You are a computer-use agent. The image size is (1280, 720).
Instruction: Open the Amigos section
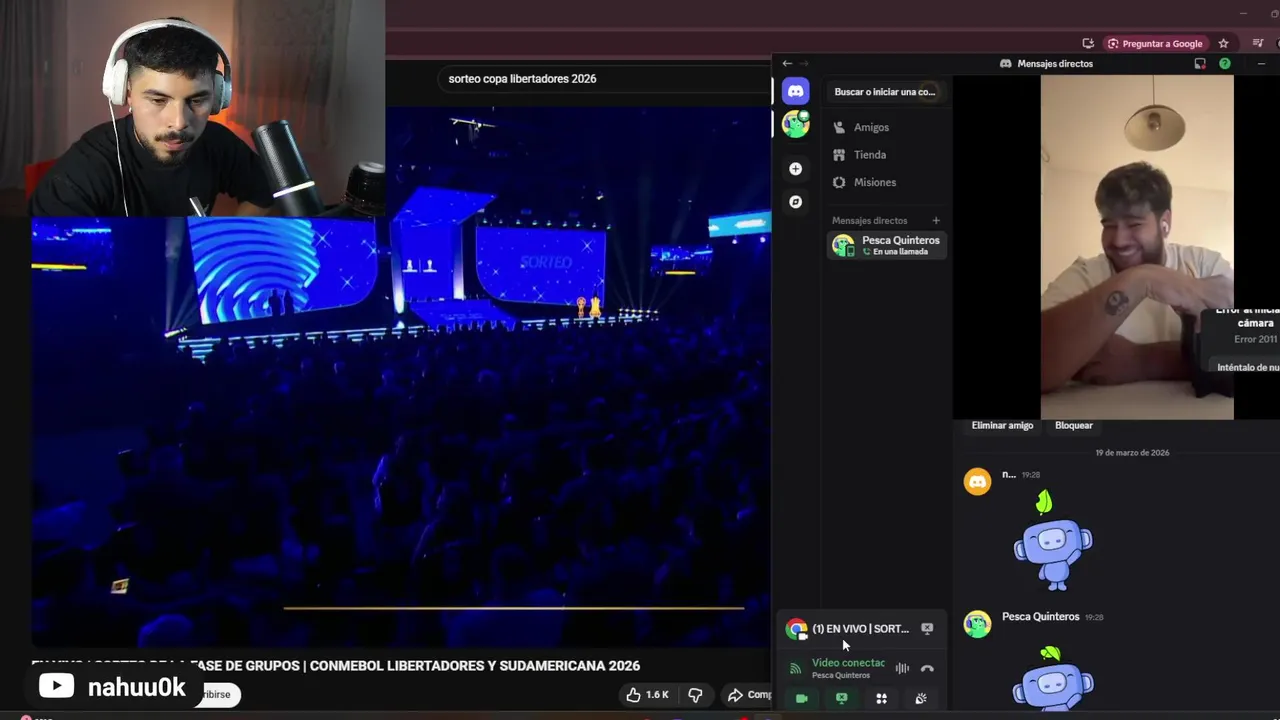886,127
